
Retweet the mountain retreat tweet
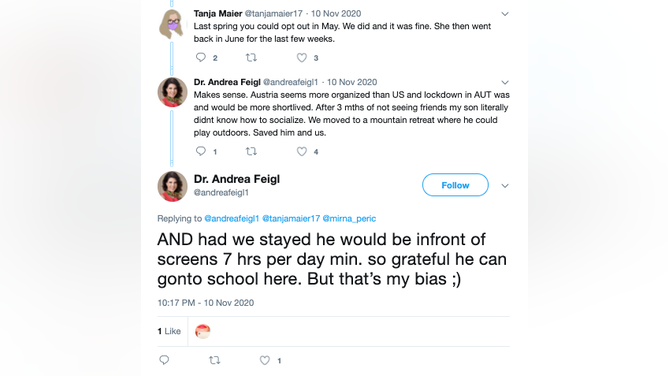tap(251, 151)
